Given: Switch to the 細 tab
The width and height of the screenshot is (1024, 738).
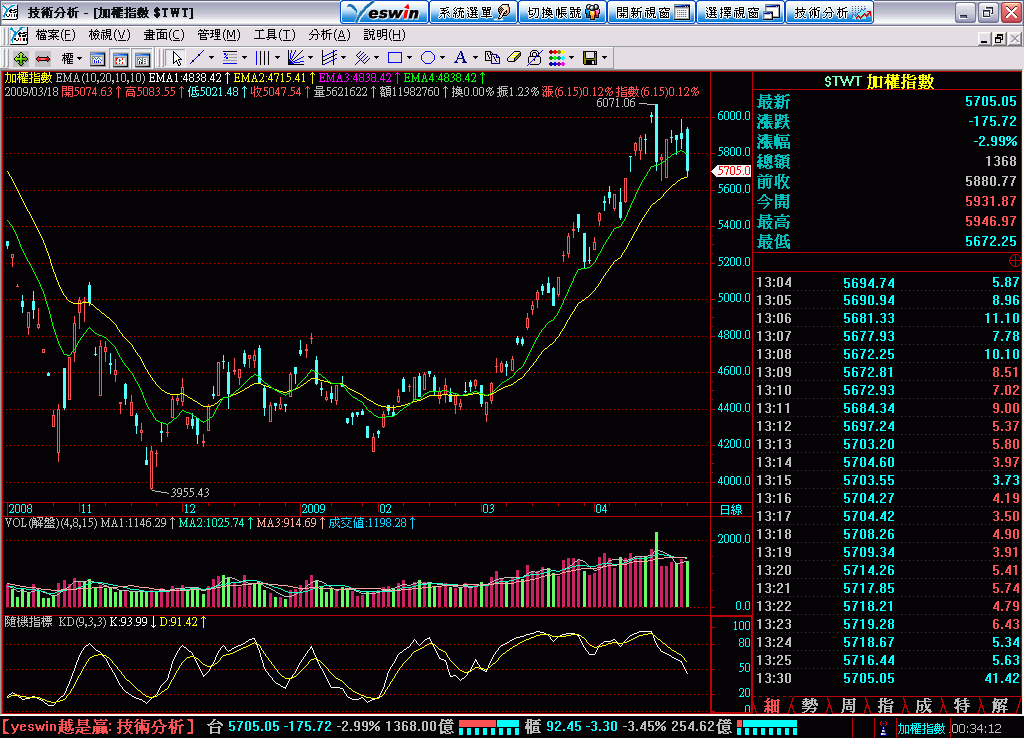Looking at the screenshot, I should (772, 705).
